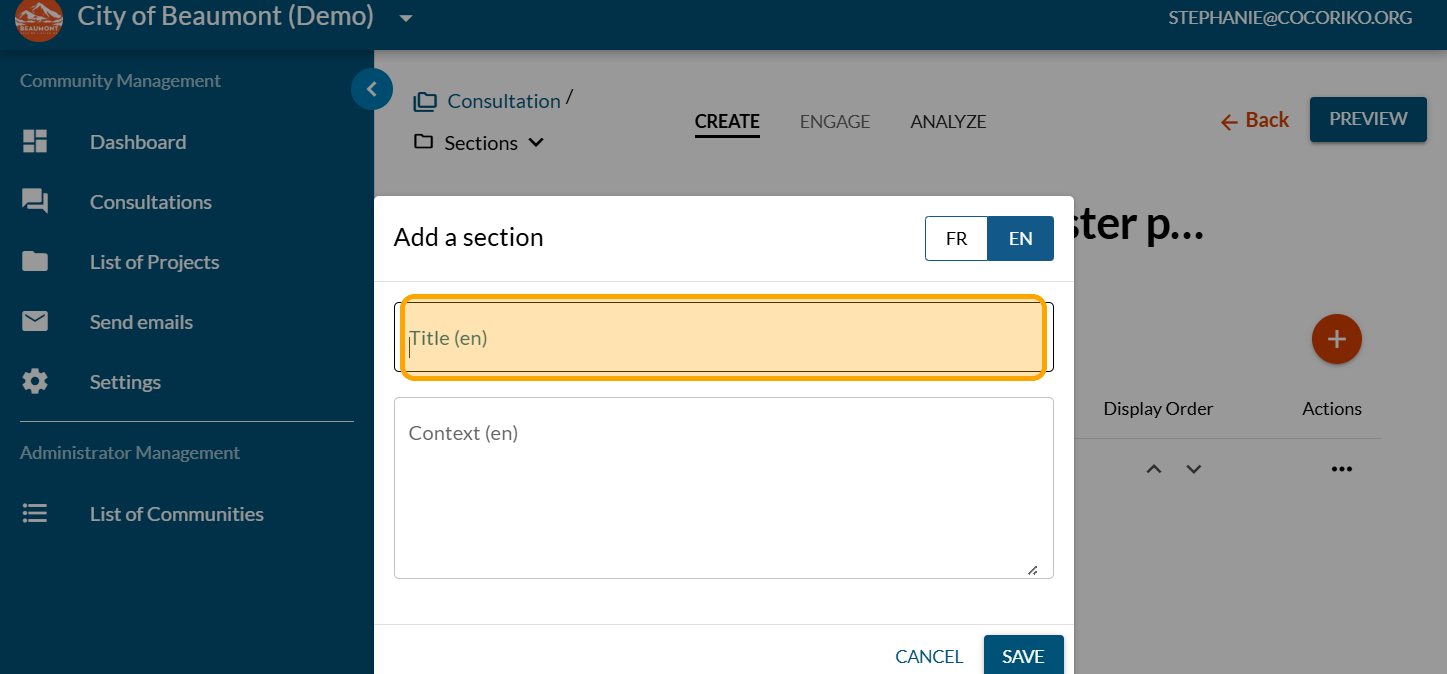
Task: Click the List of Projects folder icon
Action: pos(35,262)
